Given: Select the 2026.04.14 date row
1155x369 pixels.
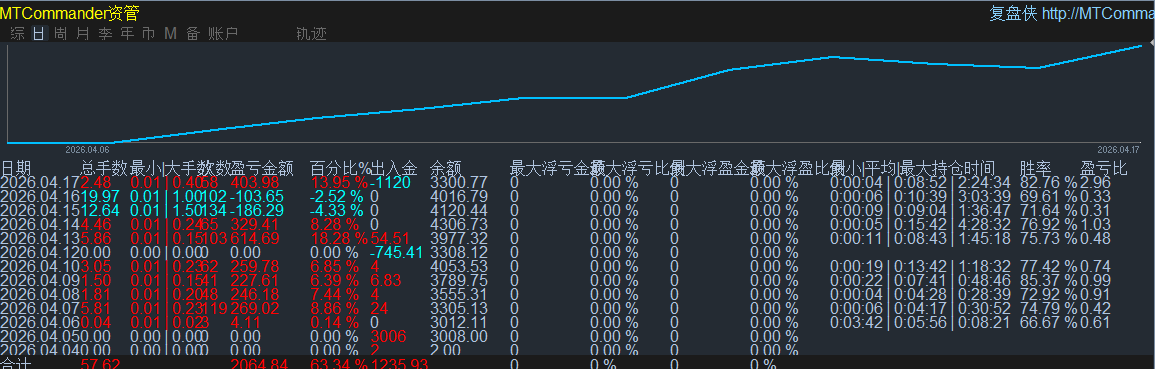Looking at the screenshot, I should 40,225.
